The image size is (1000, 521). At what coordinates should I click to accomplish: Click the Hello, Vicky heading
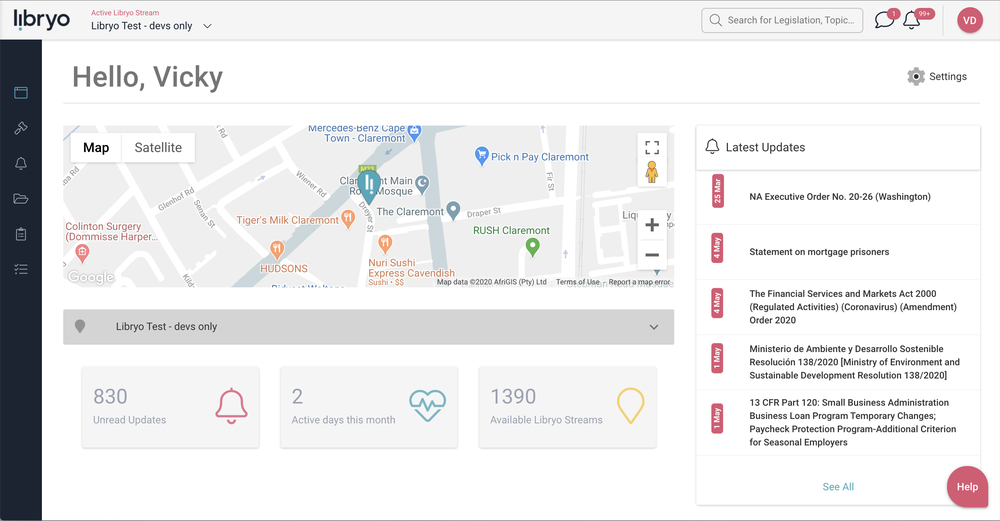[147, 77]
